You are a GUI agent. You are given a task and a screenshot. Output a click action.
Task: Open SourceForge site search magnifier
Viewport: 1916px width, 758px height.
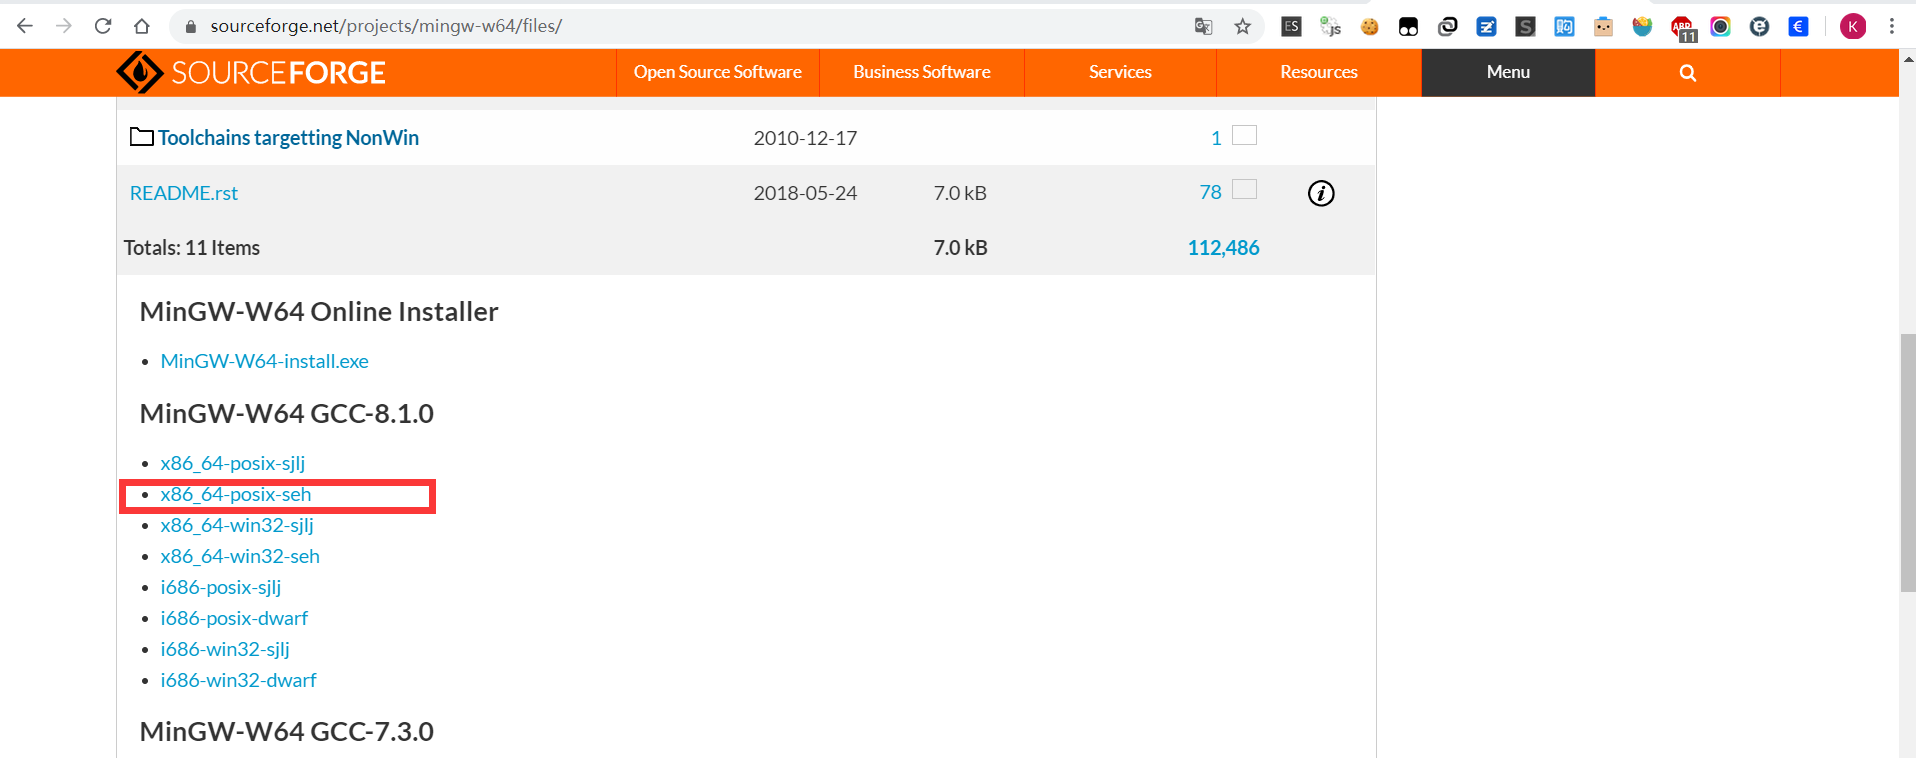(x=1687, y=72)
